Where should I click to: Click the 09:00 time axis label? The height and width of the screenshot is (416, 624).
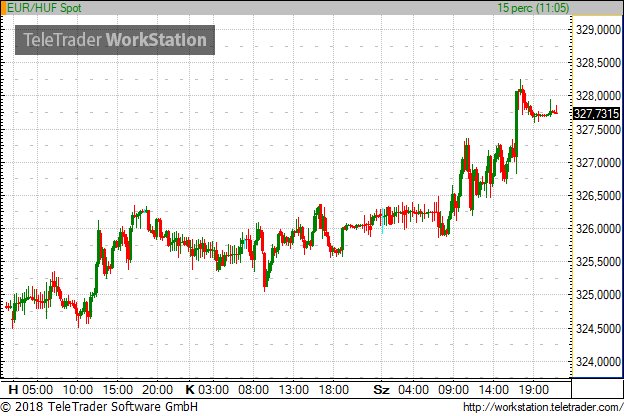pos(454,389)
